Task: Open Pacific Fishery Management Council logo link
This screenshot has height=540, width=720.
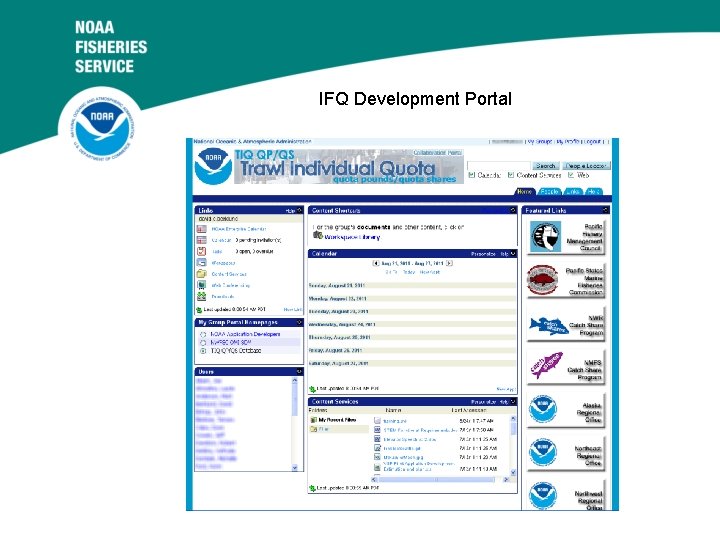Action: tap(545, 237)
